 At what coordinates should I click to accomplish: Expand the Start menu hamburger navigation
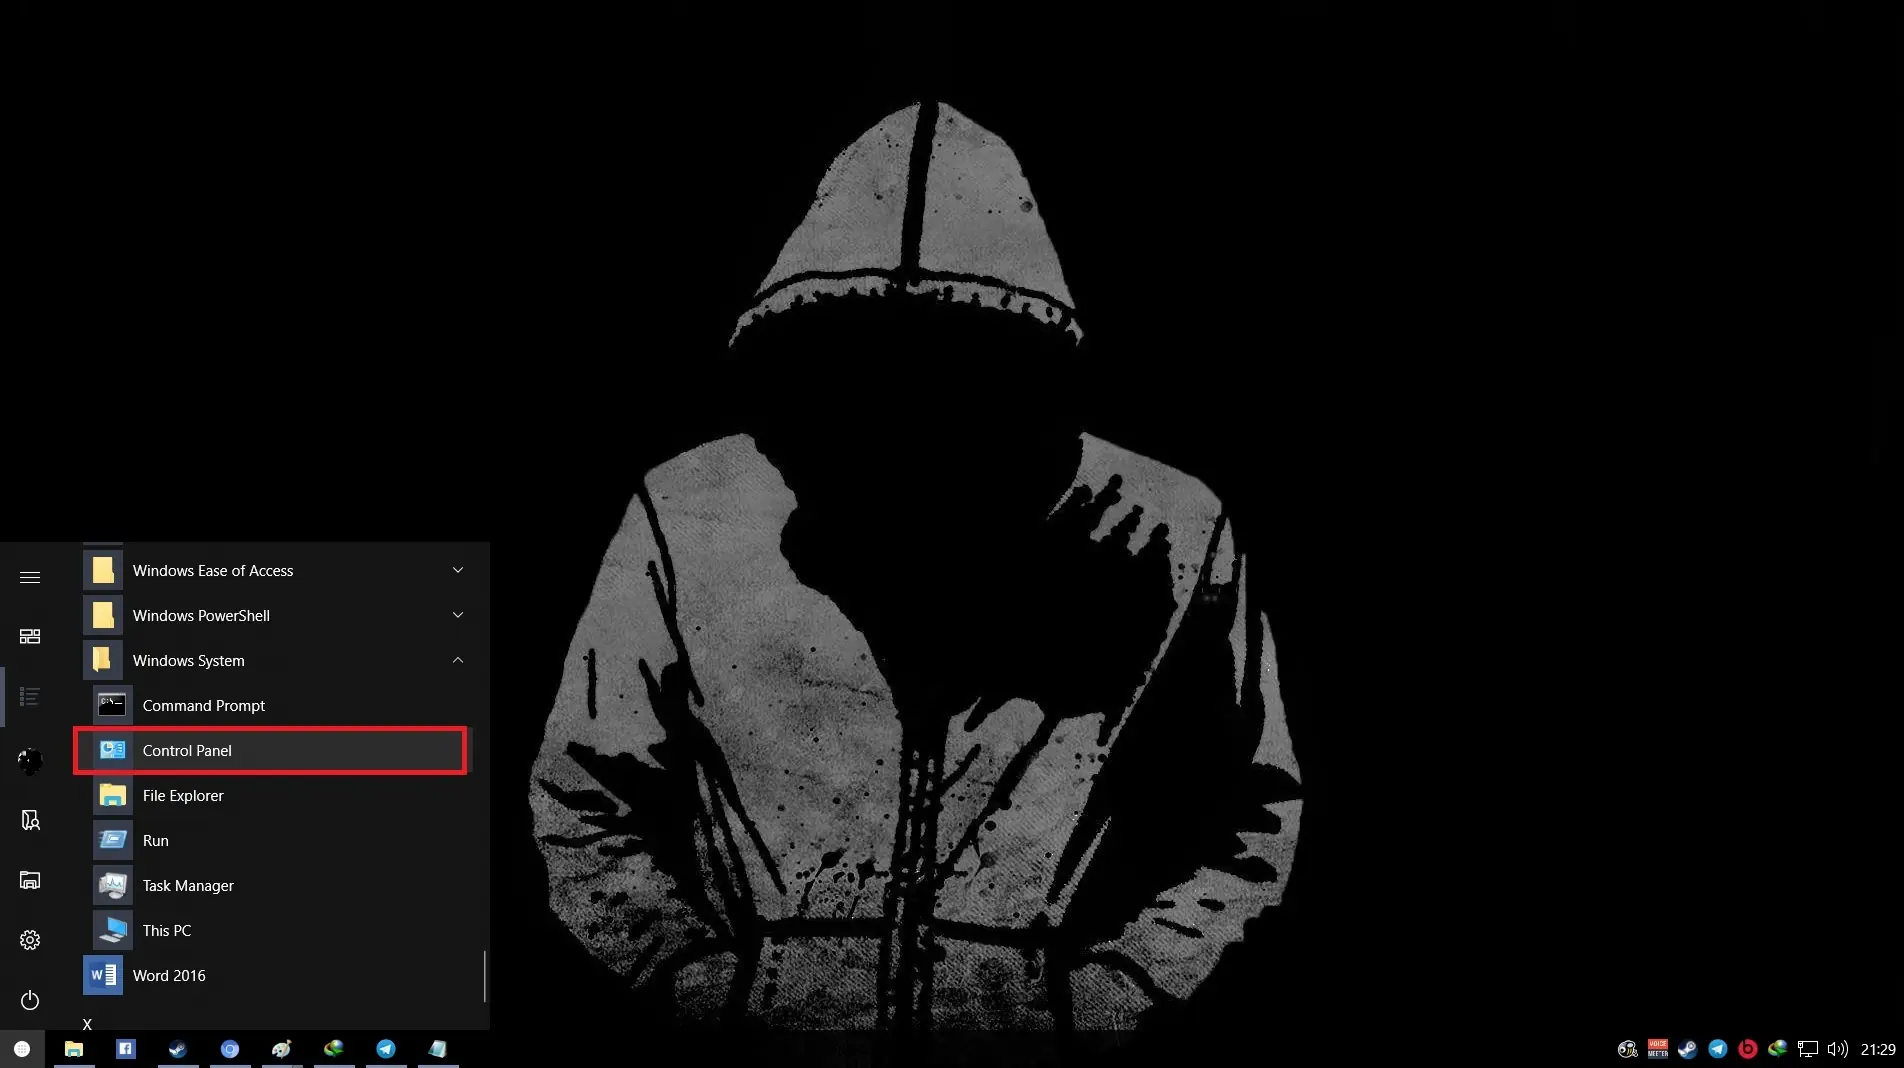point(30,577)
